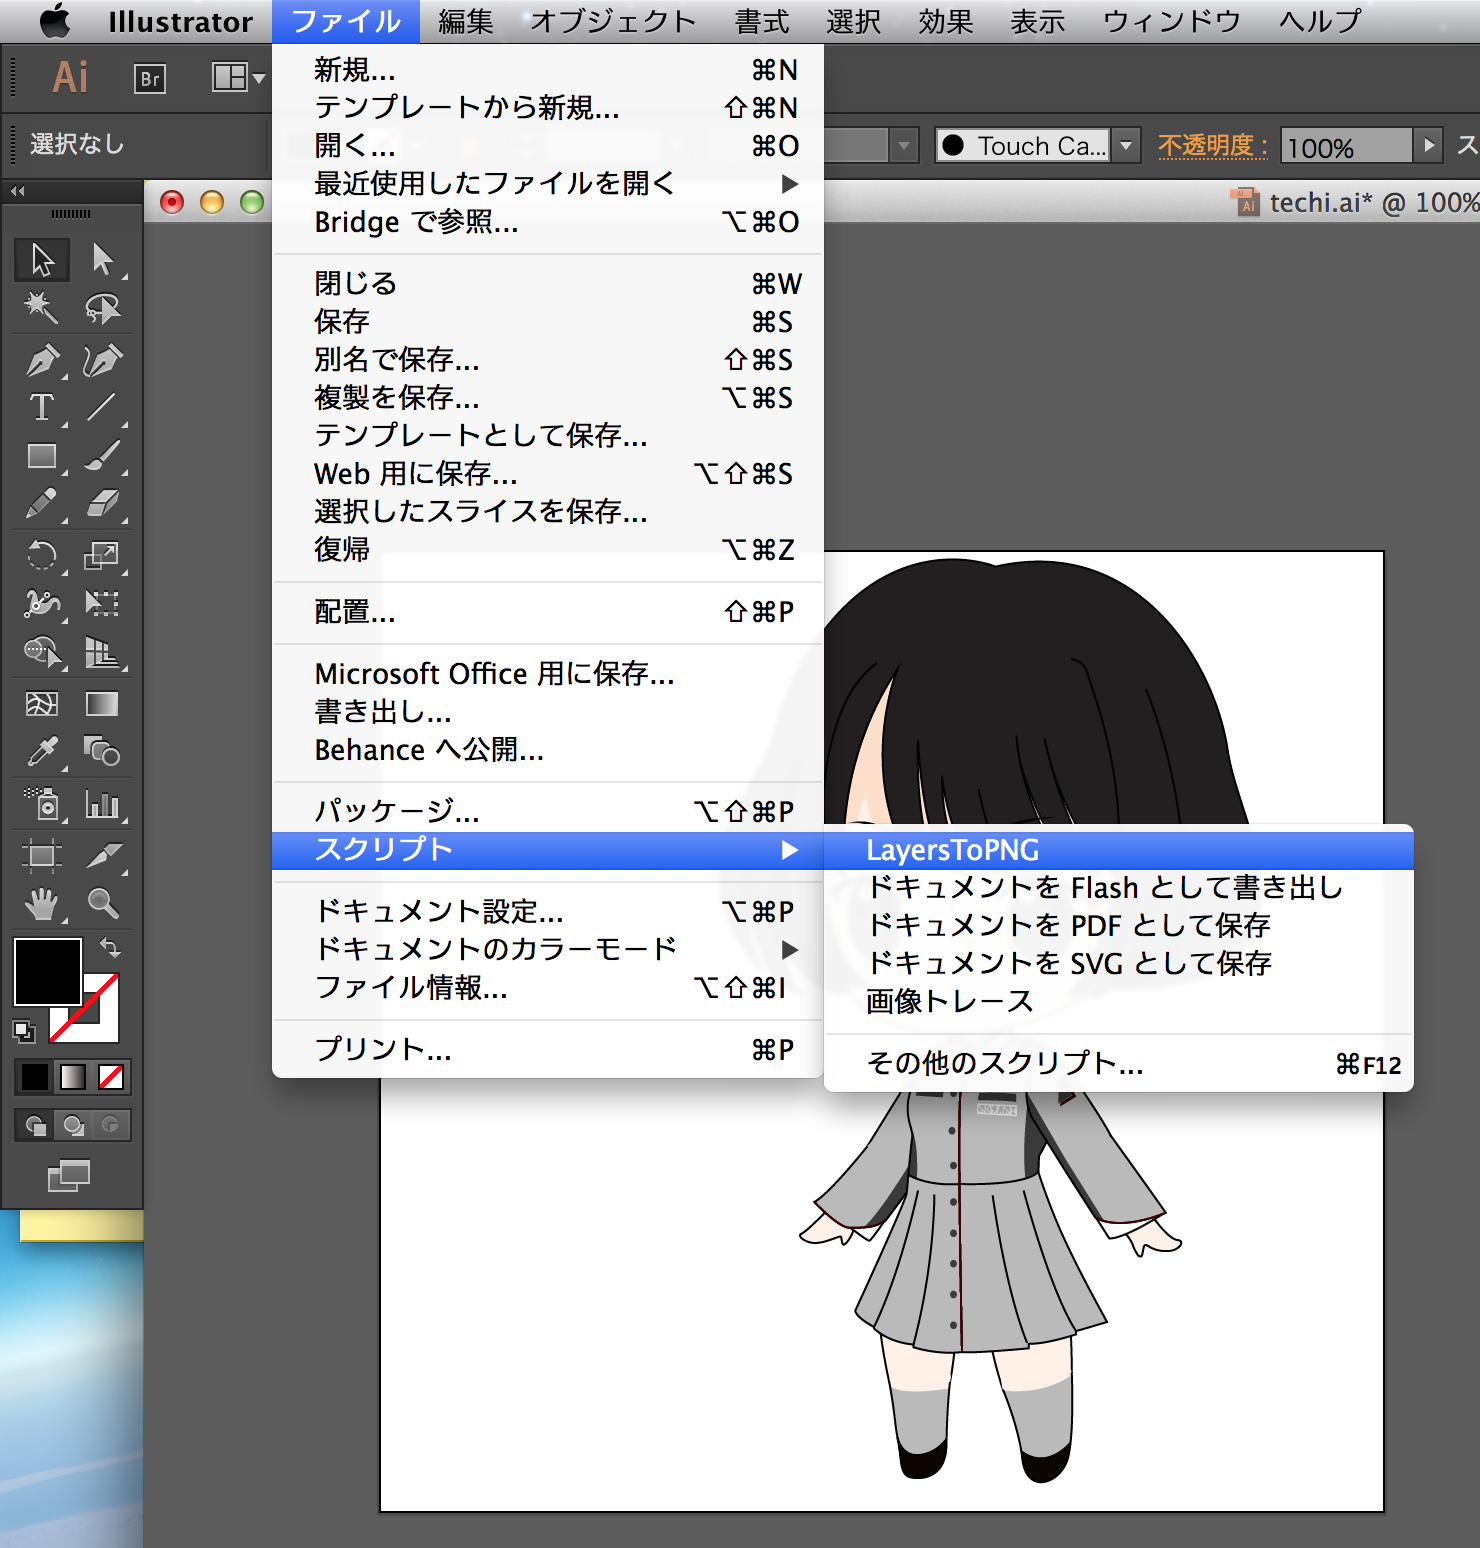This screenshot has width=1480, height=1548.
Task: Set paint mode to None
Action: (x=111, y=1077)
